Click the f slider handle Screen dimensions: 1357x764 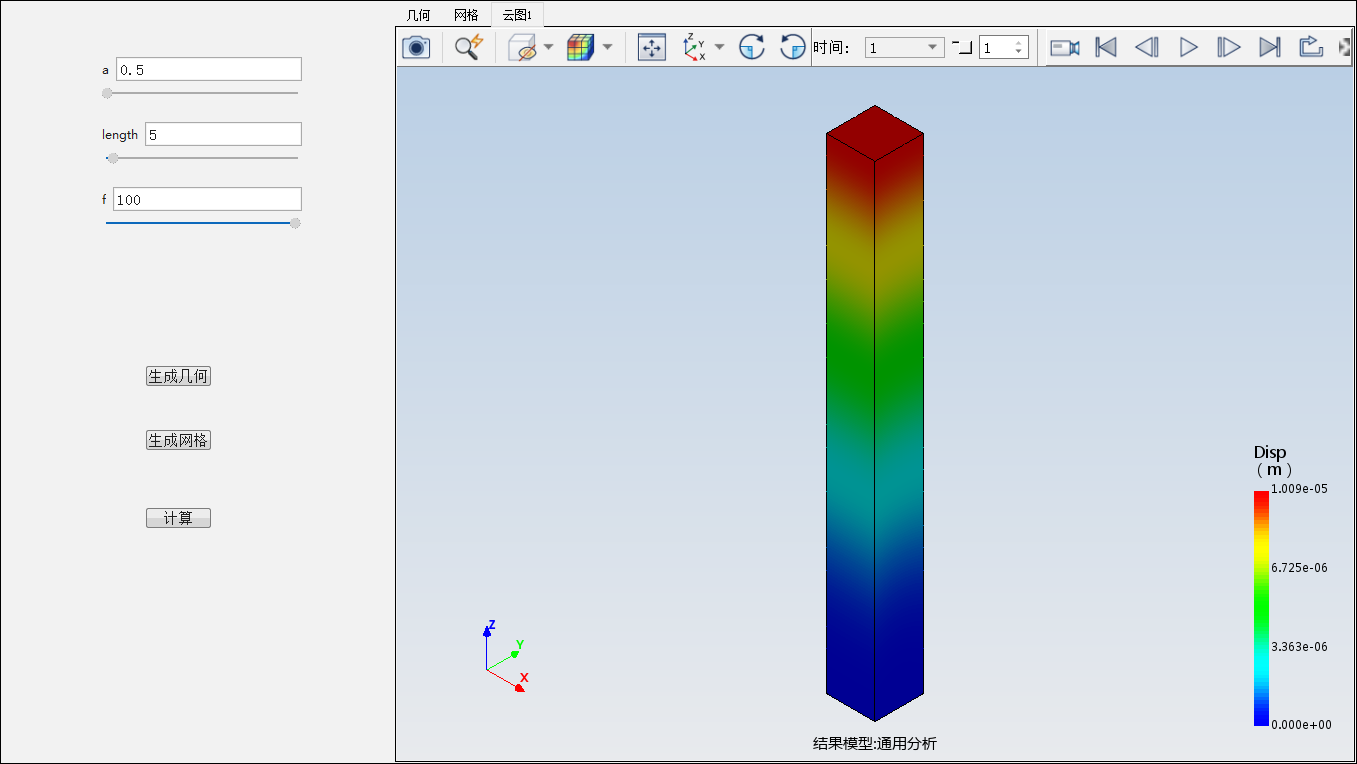295,223
